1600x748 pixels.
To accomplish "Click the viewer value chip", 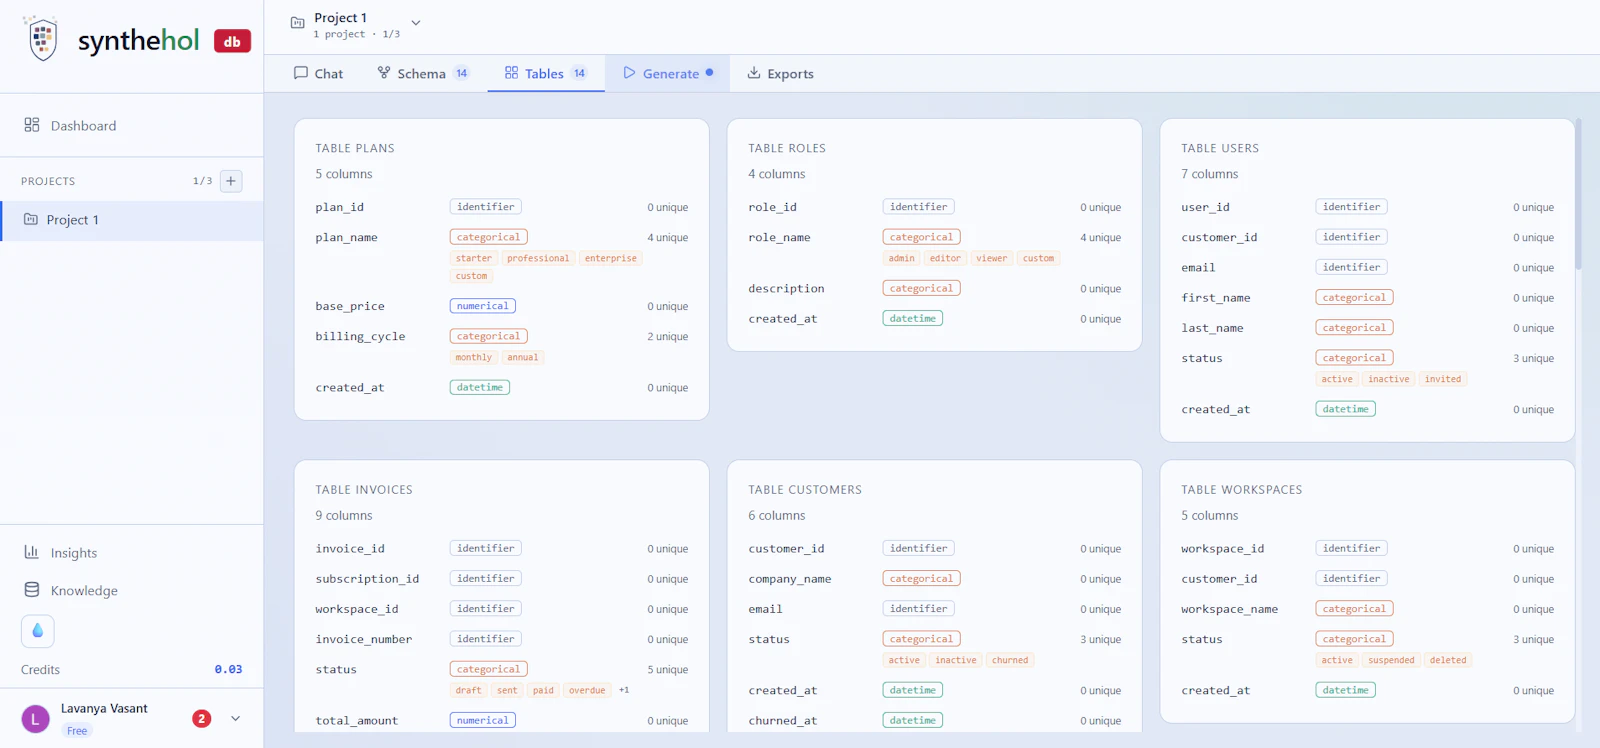I will 992,258.
